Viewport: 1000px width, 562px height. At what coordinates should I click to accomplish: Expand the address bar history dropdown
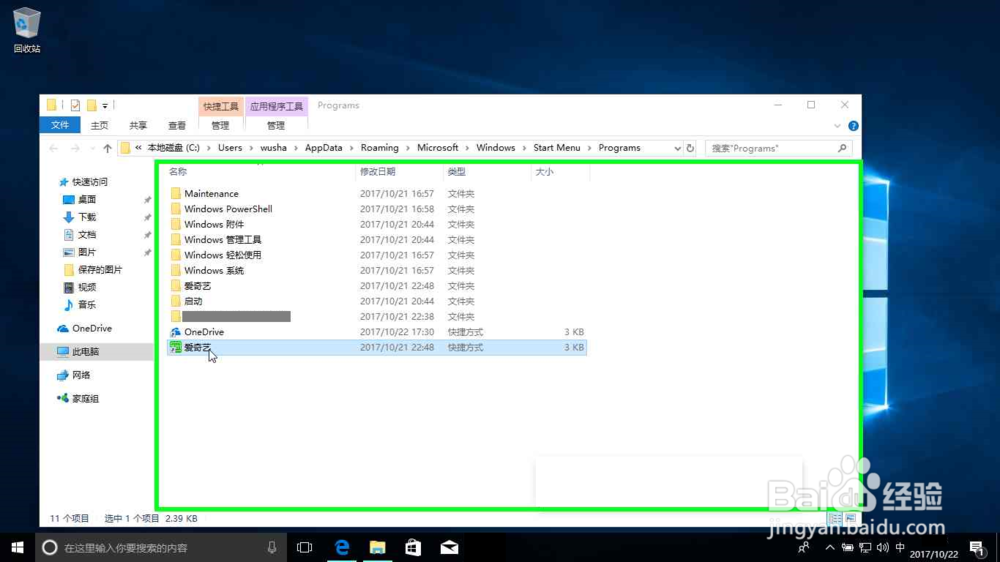coord(677,148)
